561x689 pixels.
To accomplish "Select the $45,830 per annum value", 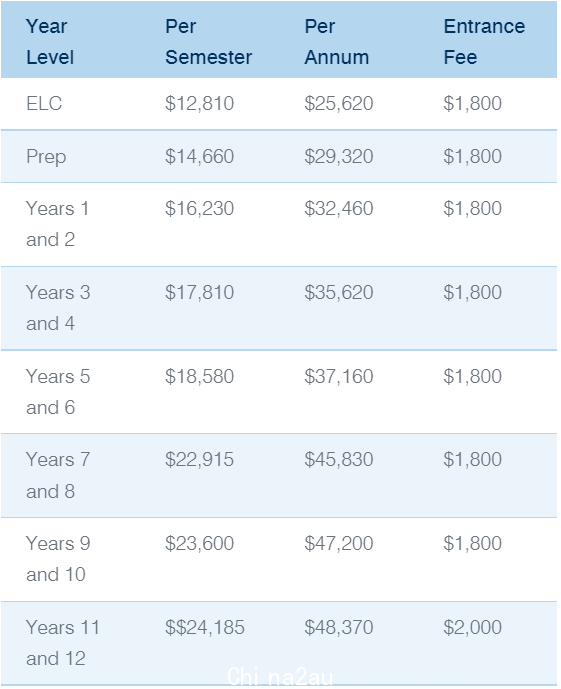I will coord(339,460).
